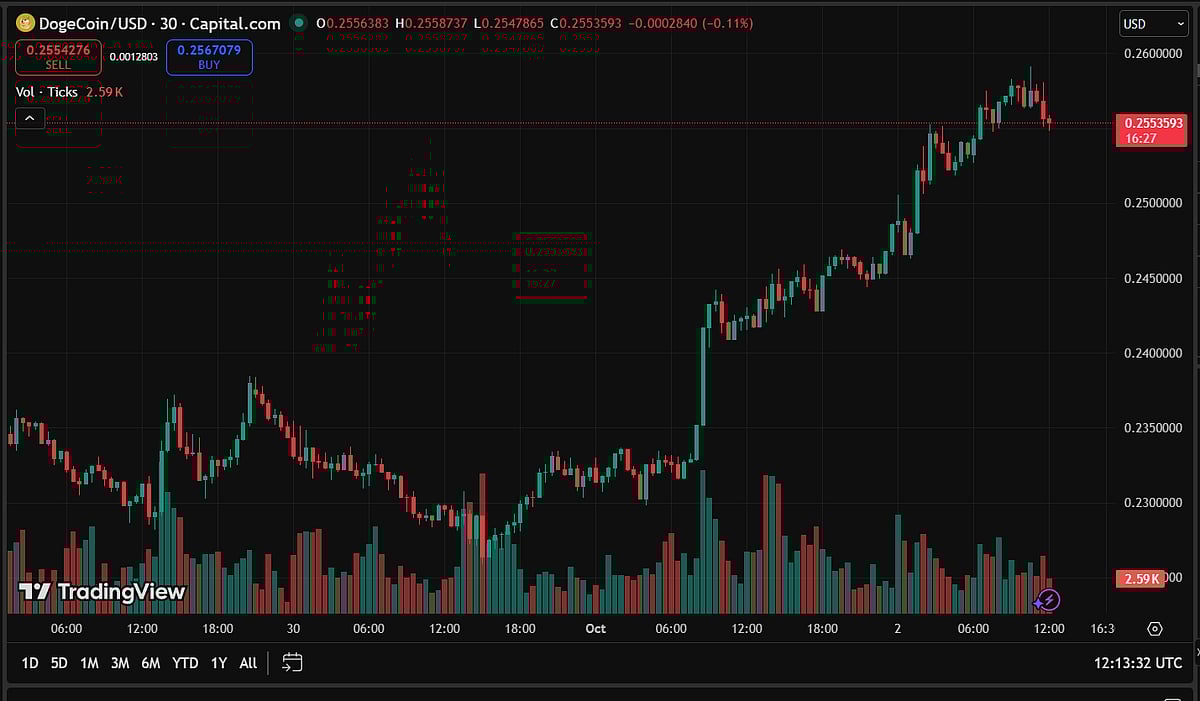Image resolution: width=1200 pixels, height=701 pixels.
Task: Collapse the SELL/BUY panel with the chevron
Action: tap(29, 117)
